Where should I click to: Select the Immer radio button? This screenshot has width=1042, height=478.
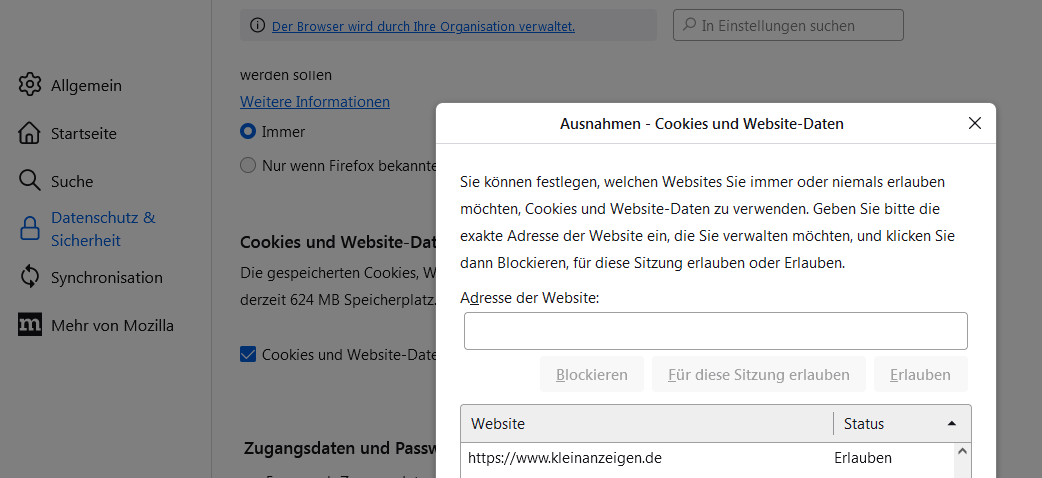tap(248, 131)
